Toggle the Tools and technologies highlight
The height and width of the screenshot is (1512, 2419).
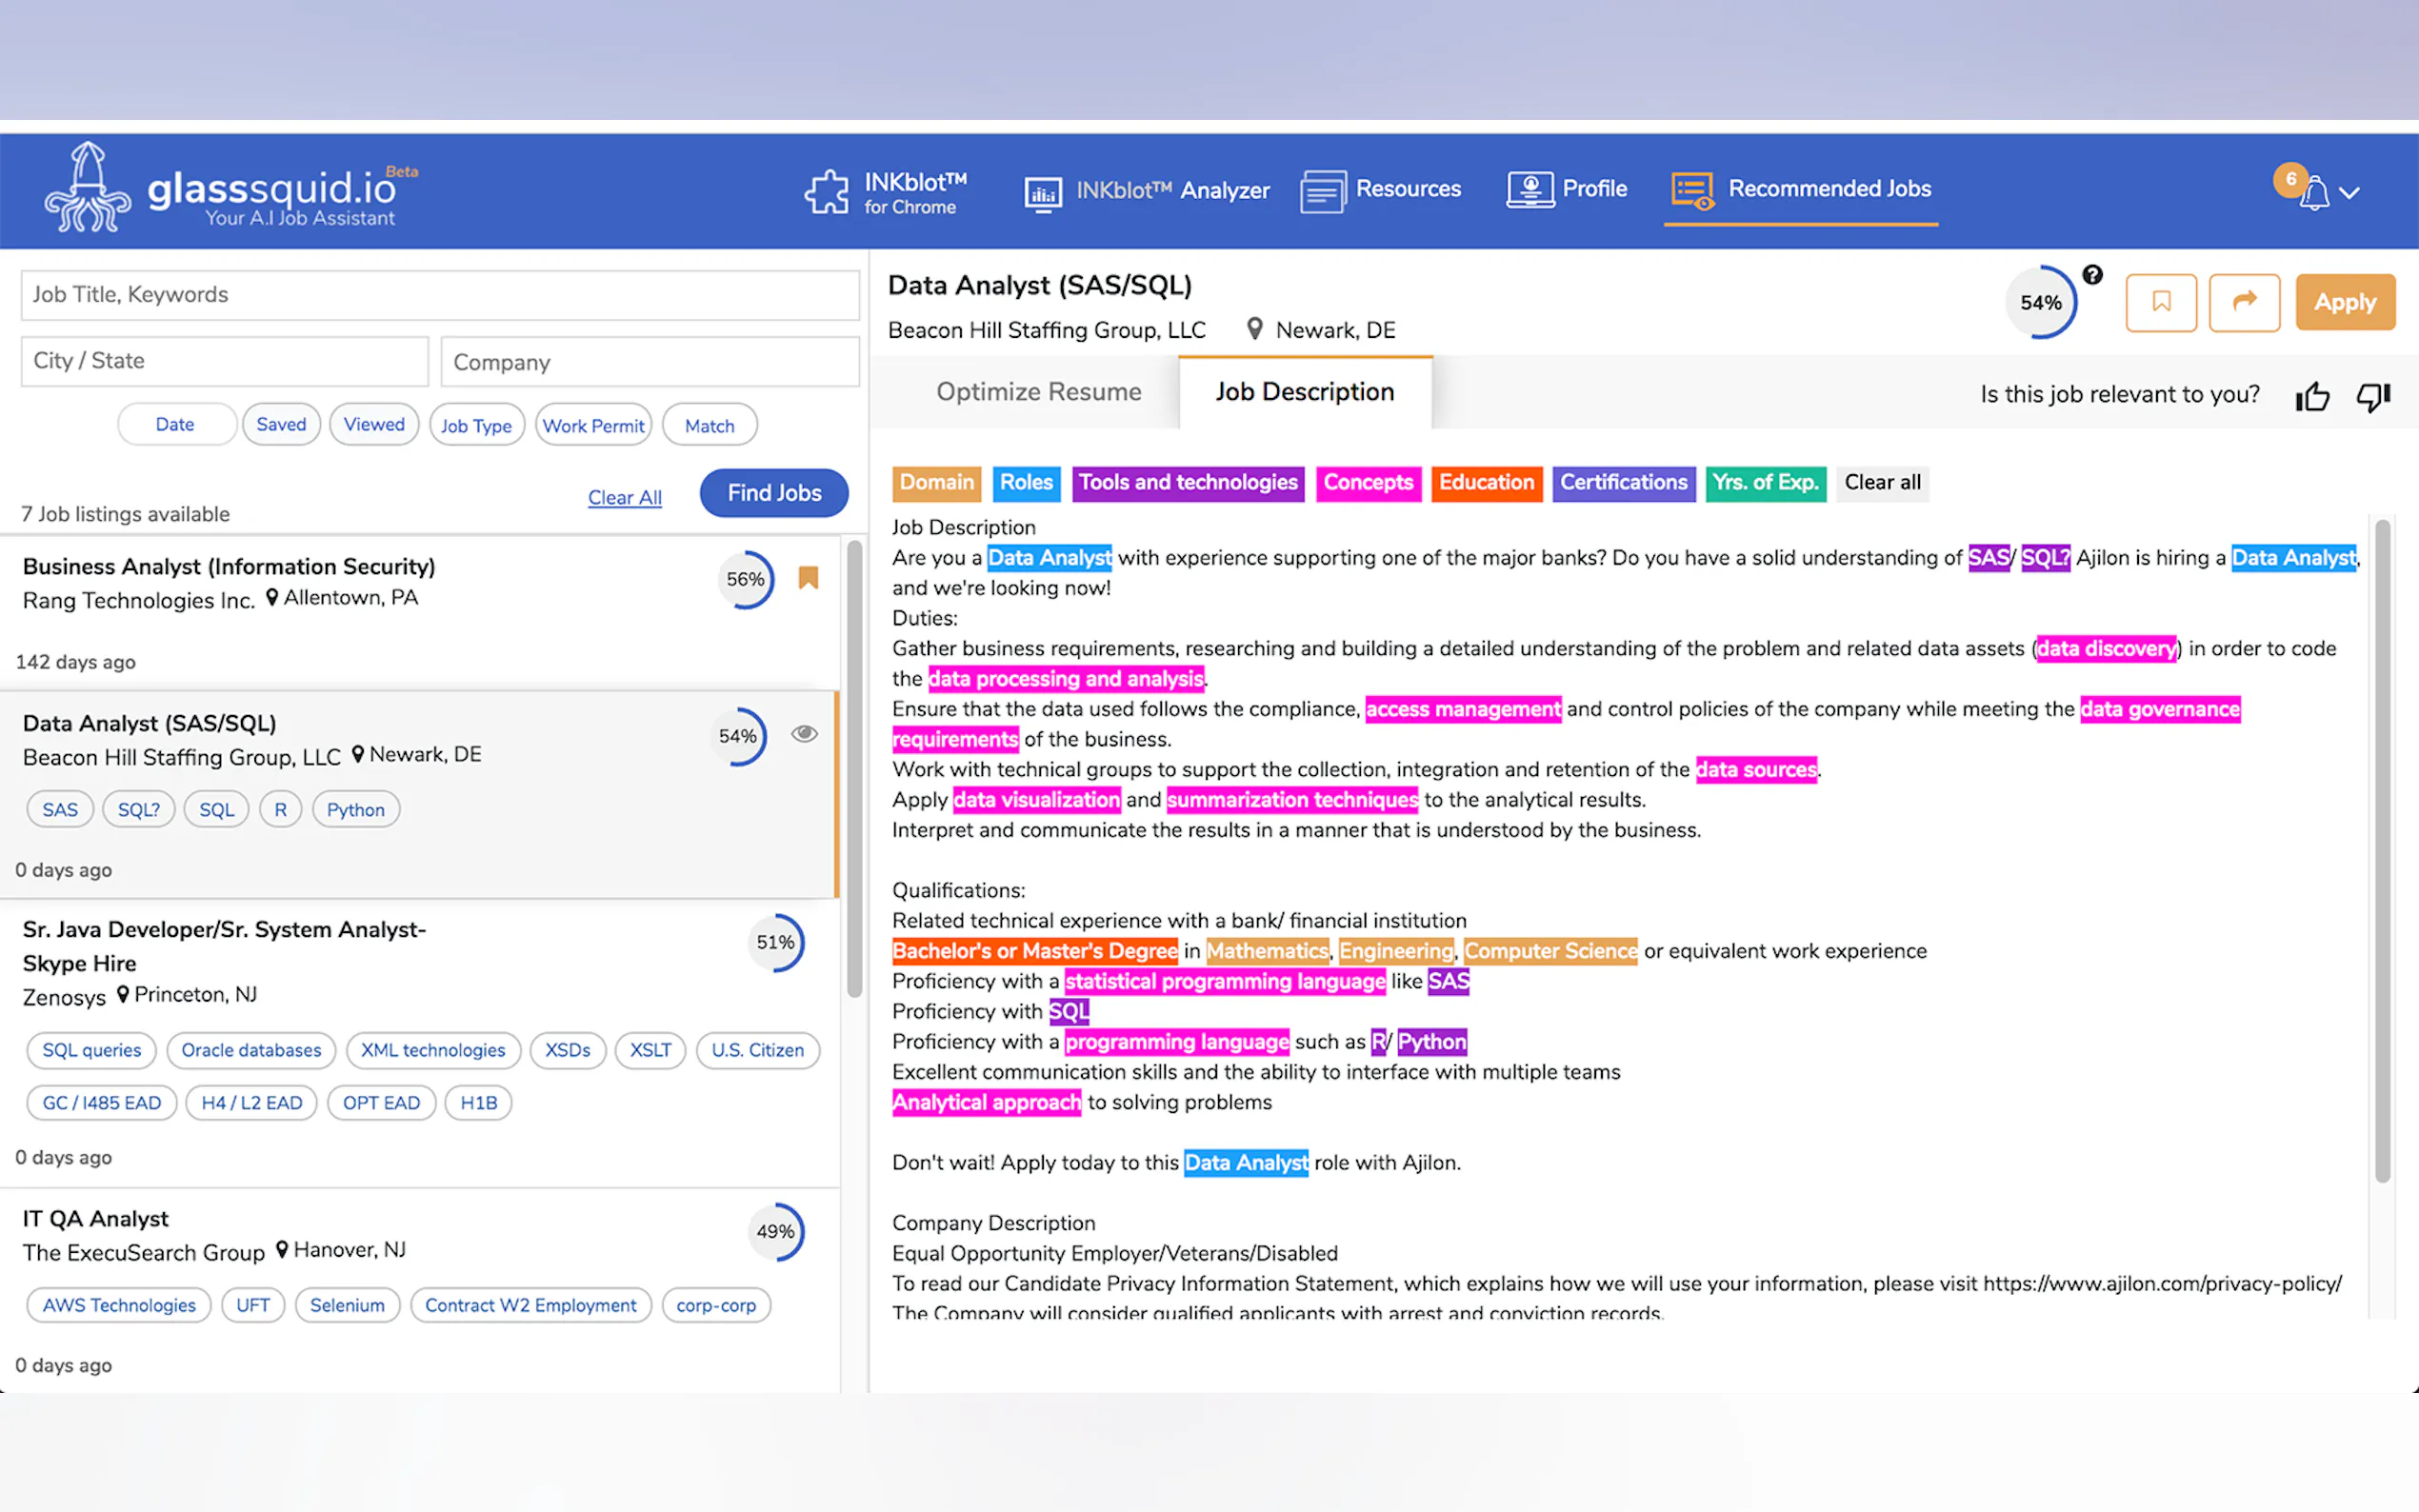click(1188, 483)
